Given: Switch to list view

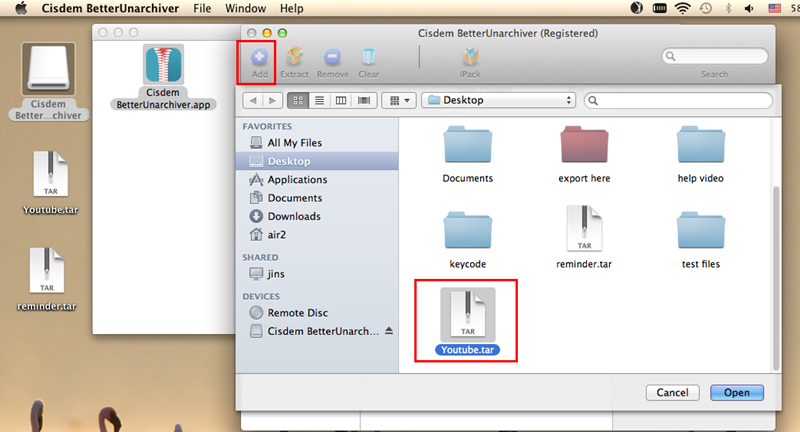Looking at the screenshot, I should (319, 100).
